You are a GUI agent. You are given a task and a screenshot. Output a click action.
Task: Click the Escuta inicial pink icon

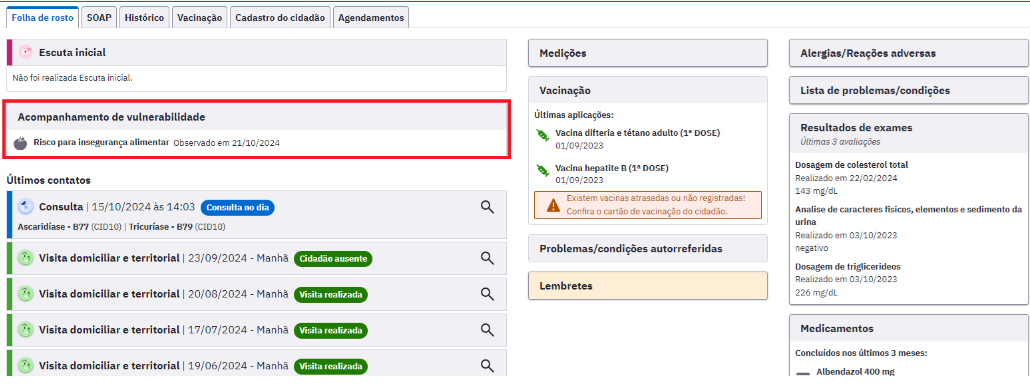(25, 53)
